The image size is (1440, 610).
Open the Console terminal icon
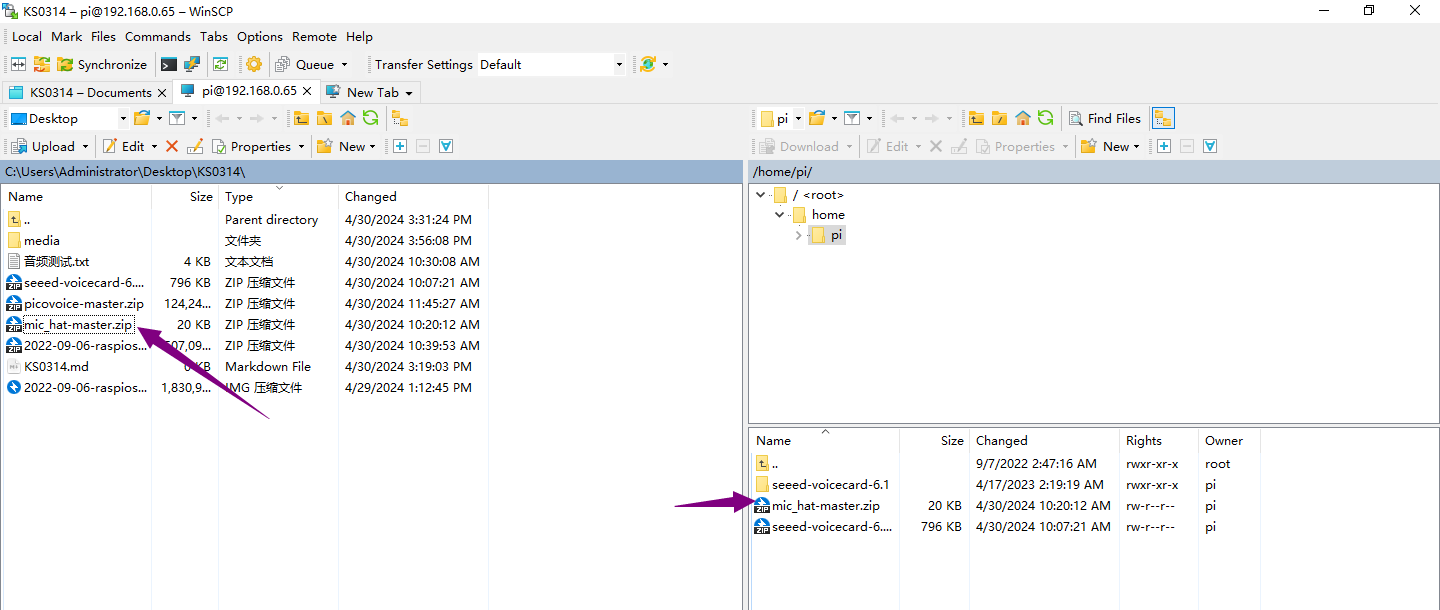point(169,64)
